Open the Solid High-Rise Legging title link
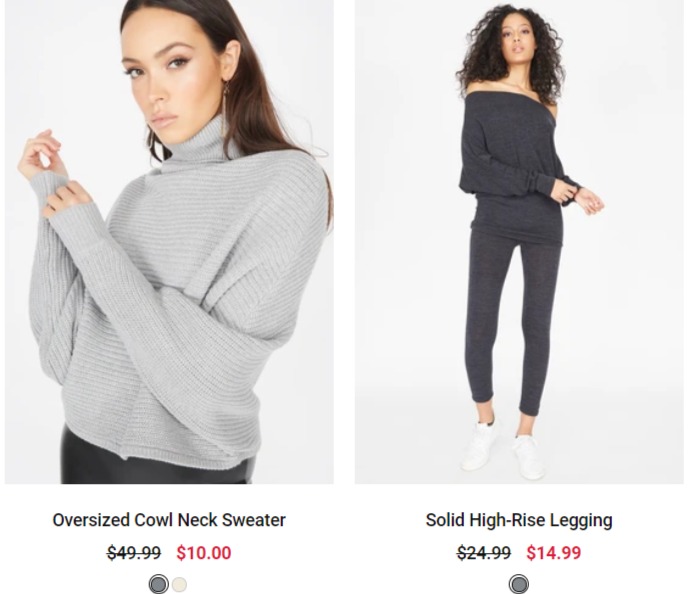 click(519, 520)
